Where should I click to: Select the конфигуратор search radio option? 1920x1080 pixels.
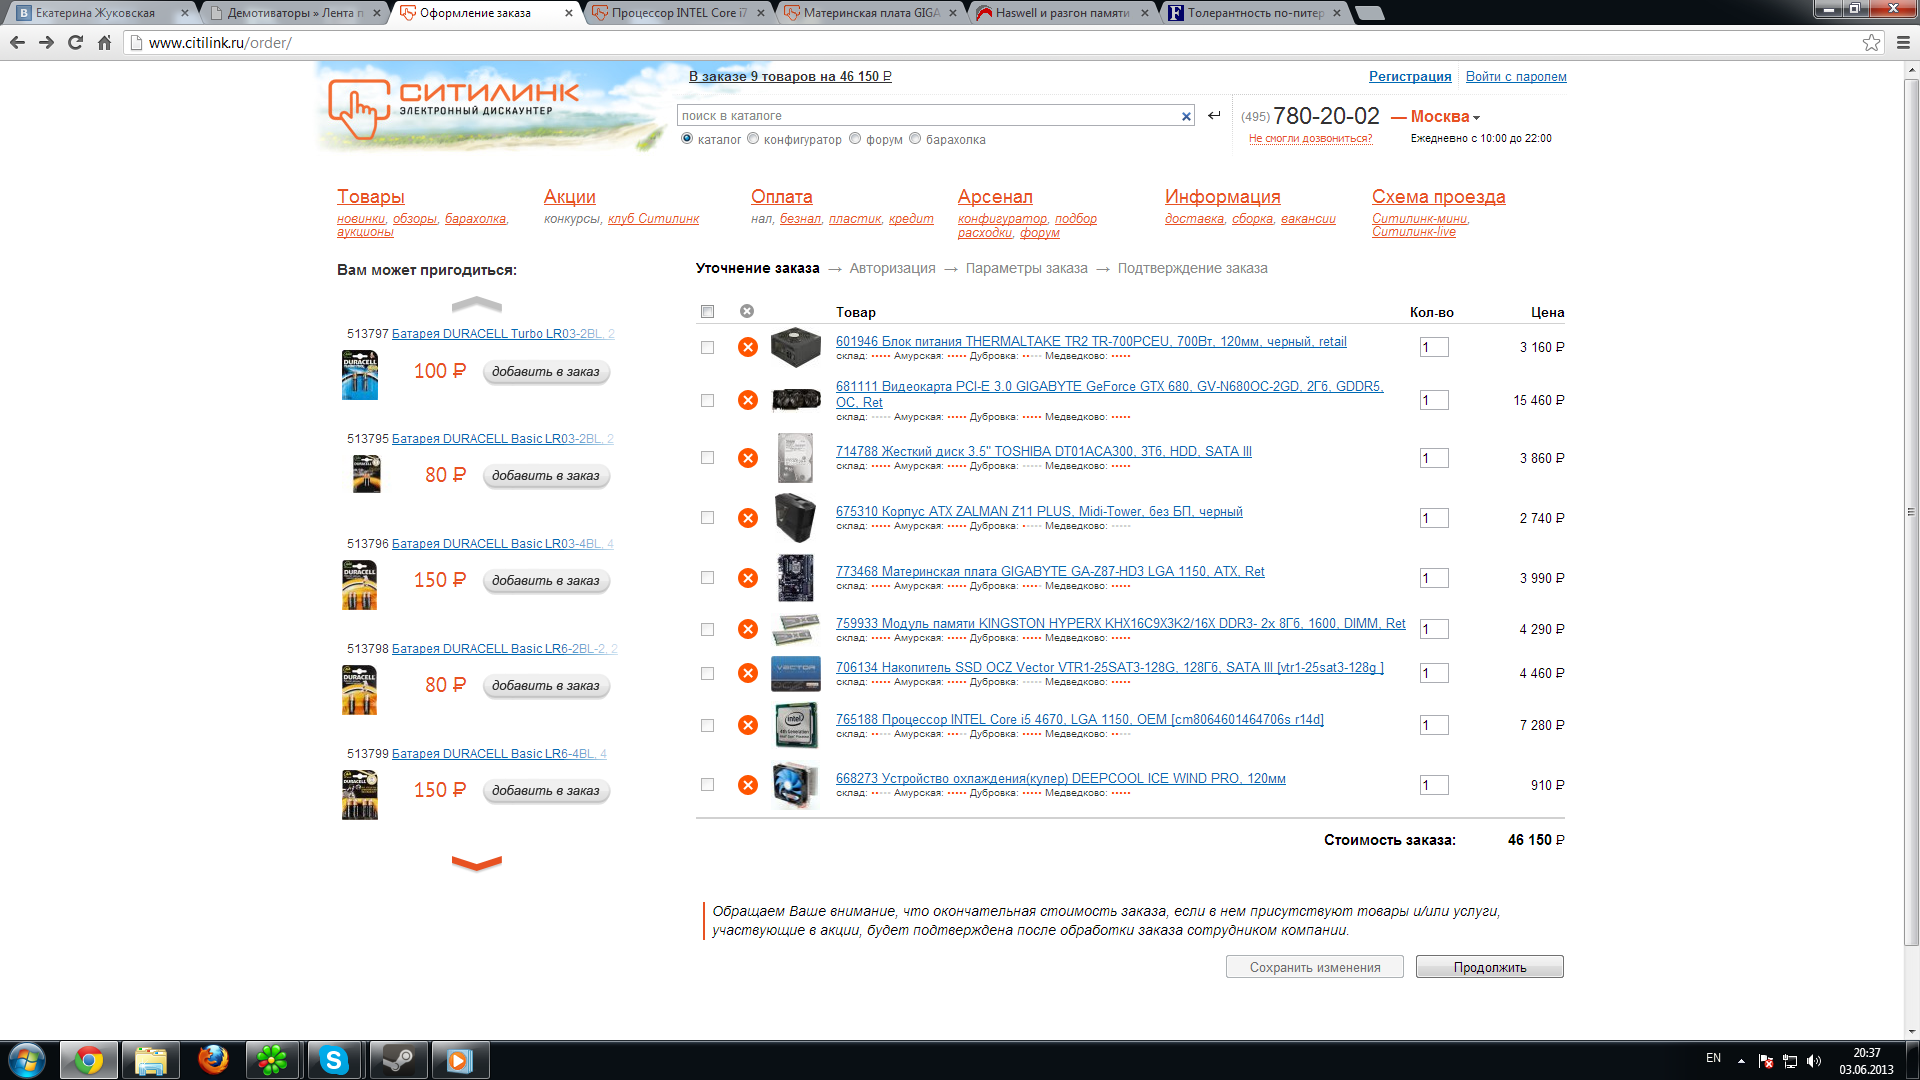[x=753, y=139]
